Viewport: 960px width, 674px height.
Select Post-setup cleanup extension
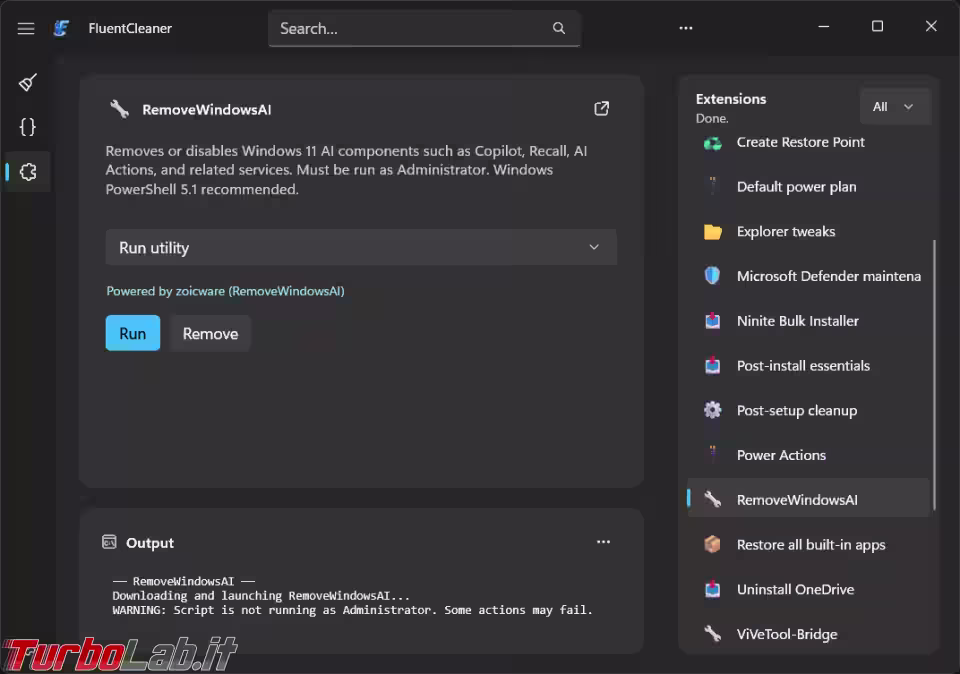(809, 410)
